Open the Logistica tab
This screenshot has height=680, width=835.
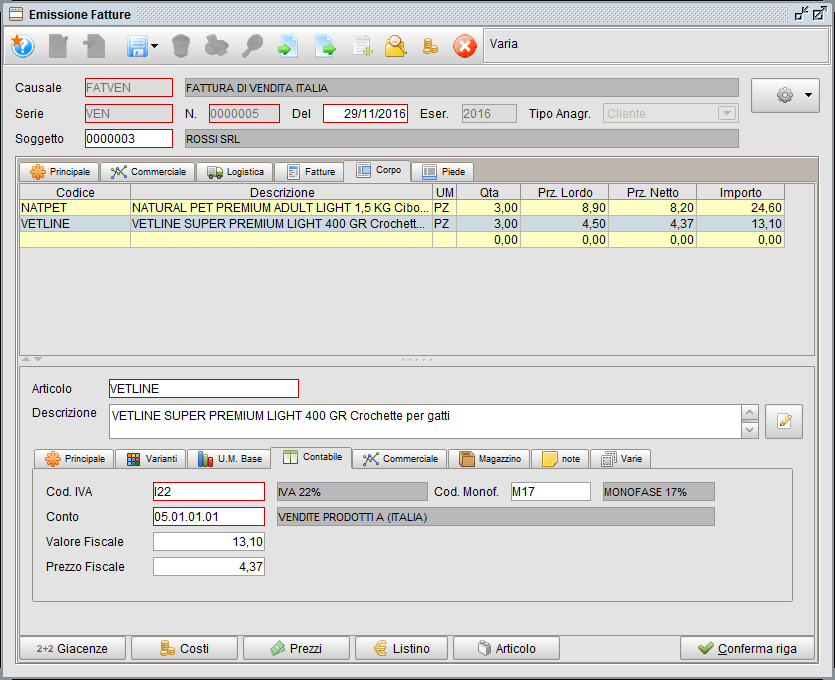[235, 172]
